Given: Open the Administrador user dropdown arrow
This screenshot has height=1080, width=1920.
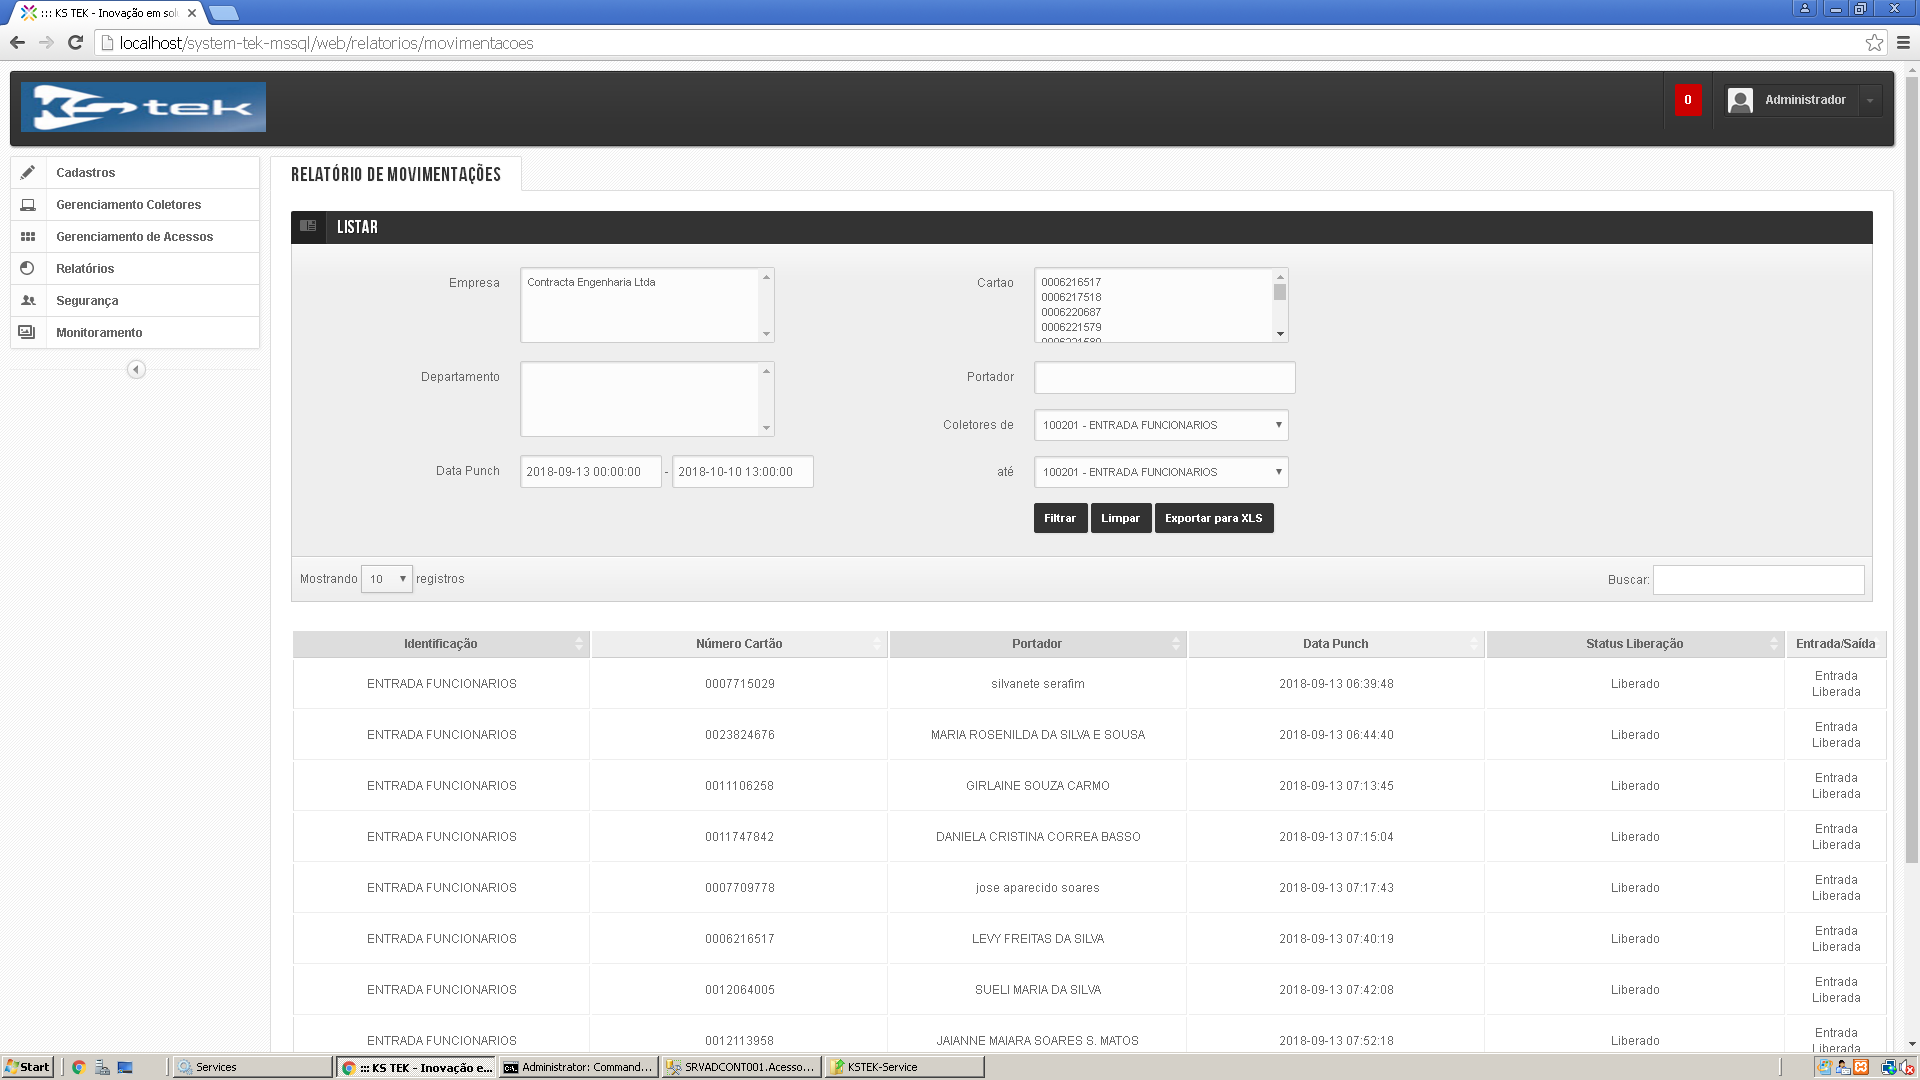Looking at the screenshot, I should (1870, 100).
